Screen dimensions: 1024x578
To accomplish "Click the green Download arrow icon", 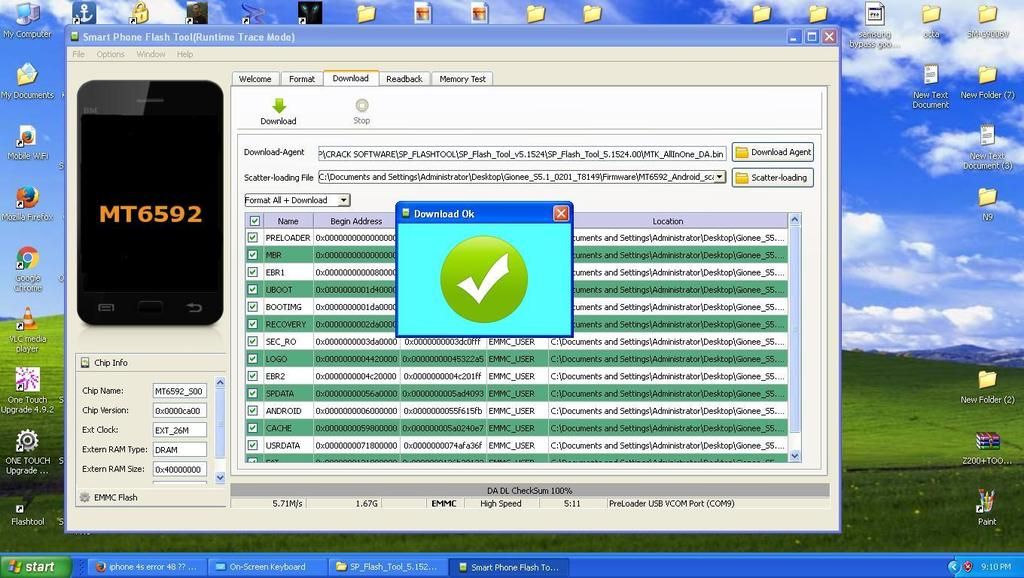I will click(x=279, y=106).
